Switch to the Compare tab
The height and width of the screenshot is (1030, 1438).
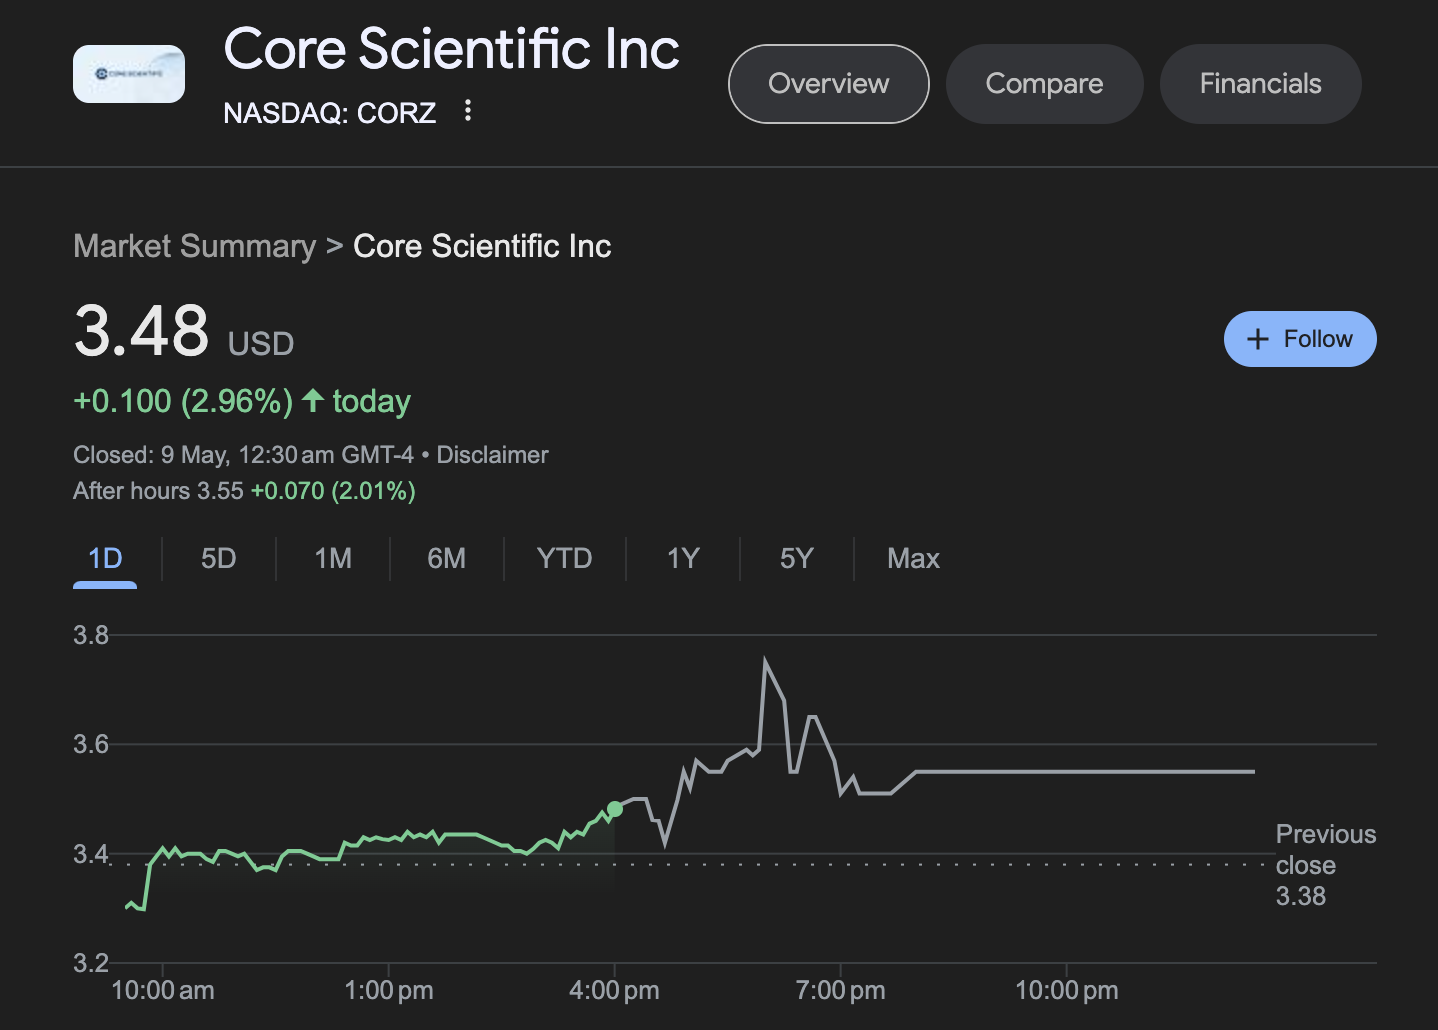[1044, 84]
